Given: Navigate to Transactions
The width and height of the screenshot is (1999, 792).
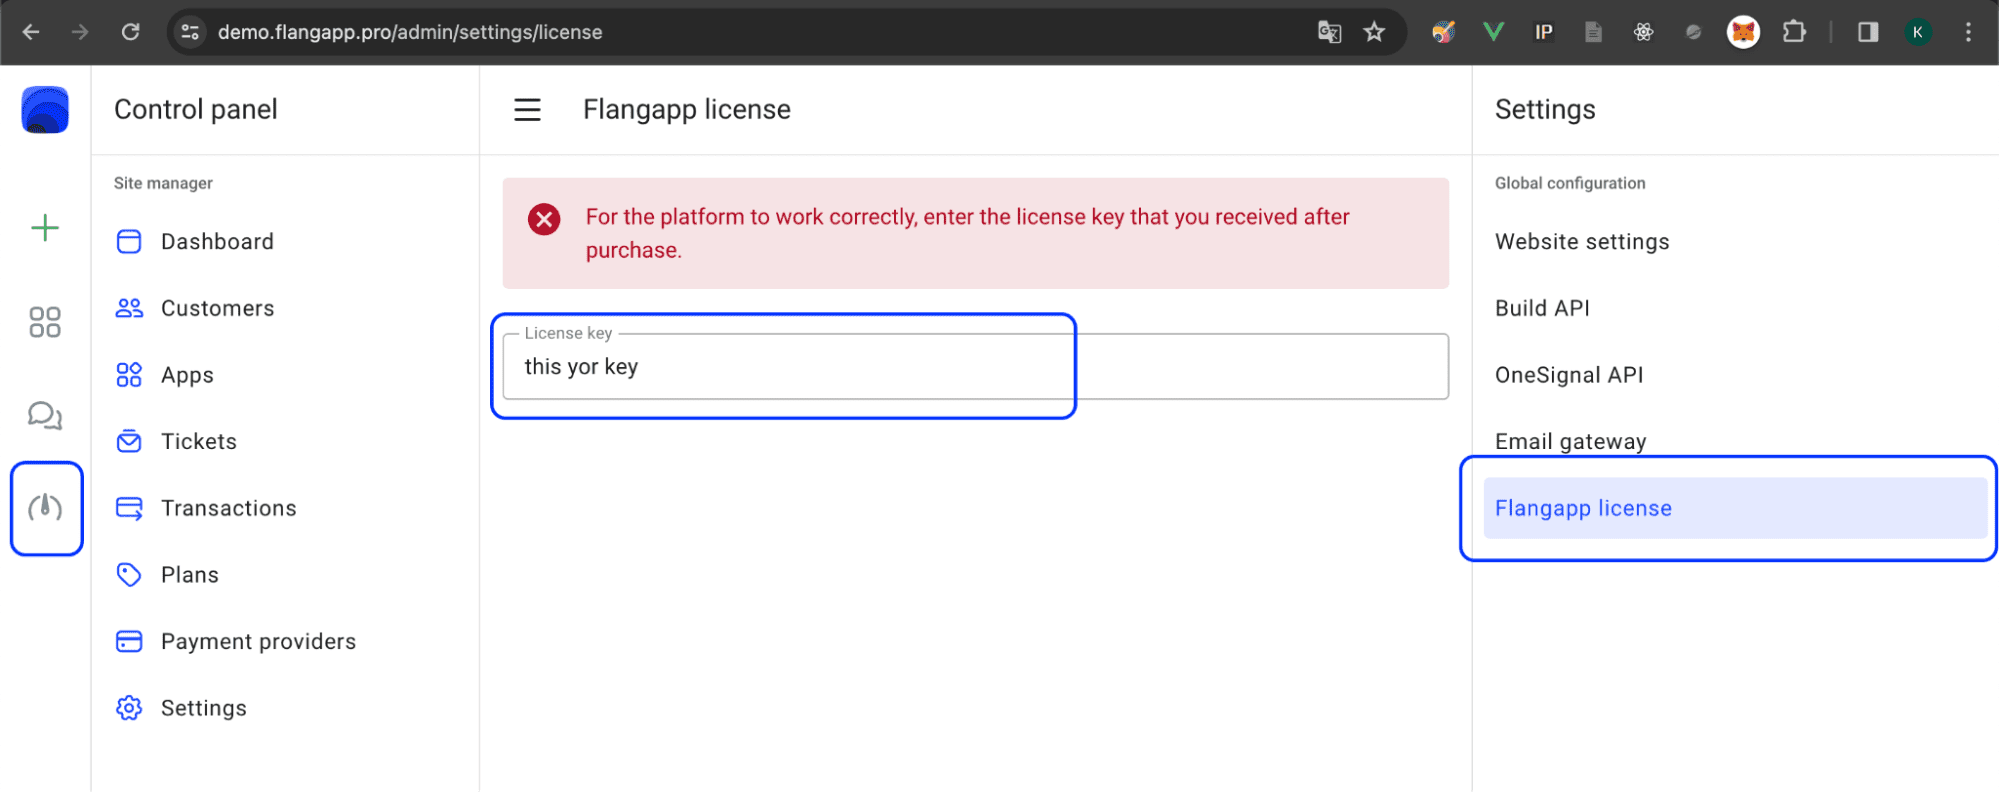Looking at the screenshot, I should (228, 509).
